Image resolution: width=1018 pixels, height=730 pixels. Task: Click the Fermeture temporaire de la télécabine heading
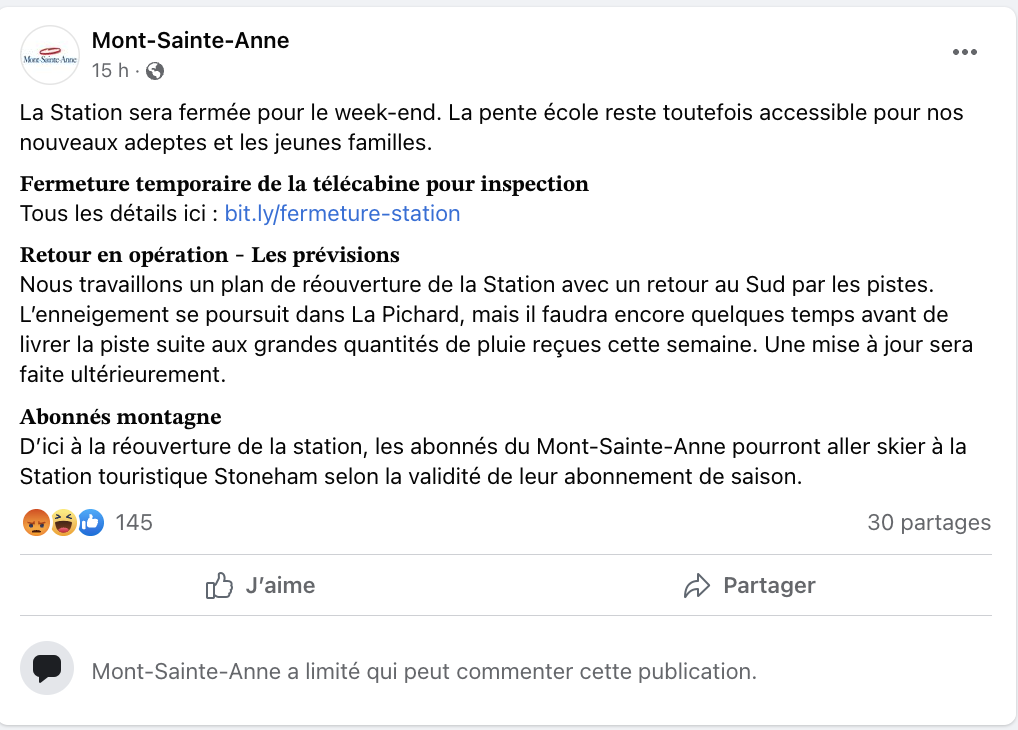[304, 184]
